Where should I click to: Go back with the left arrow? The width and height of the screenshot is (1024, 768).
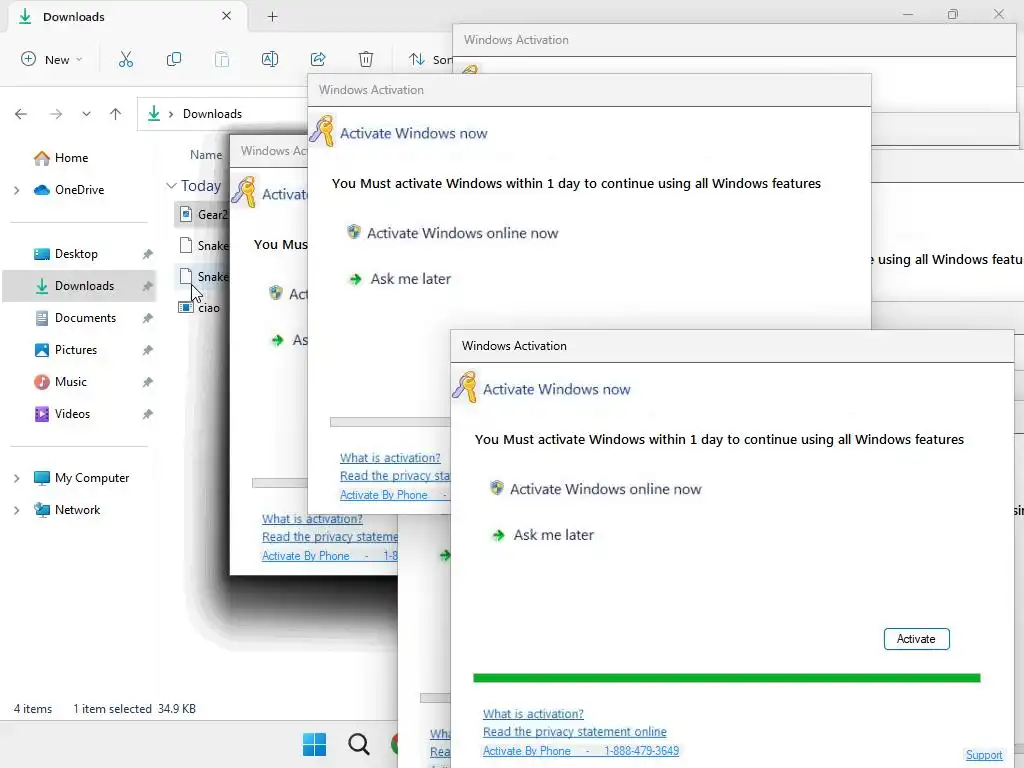point(21,114)
